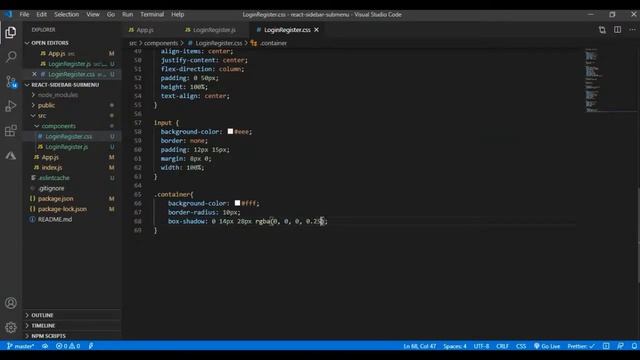
Task: Click the synchronize changes cloud icon in status bar
Action: point(45,346)
